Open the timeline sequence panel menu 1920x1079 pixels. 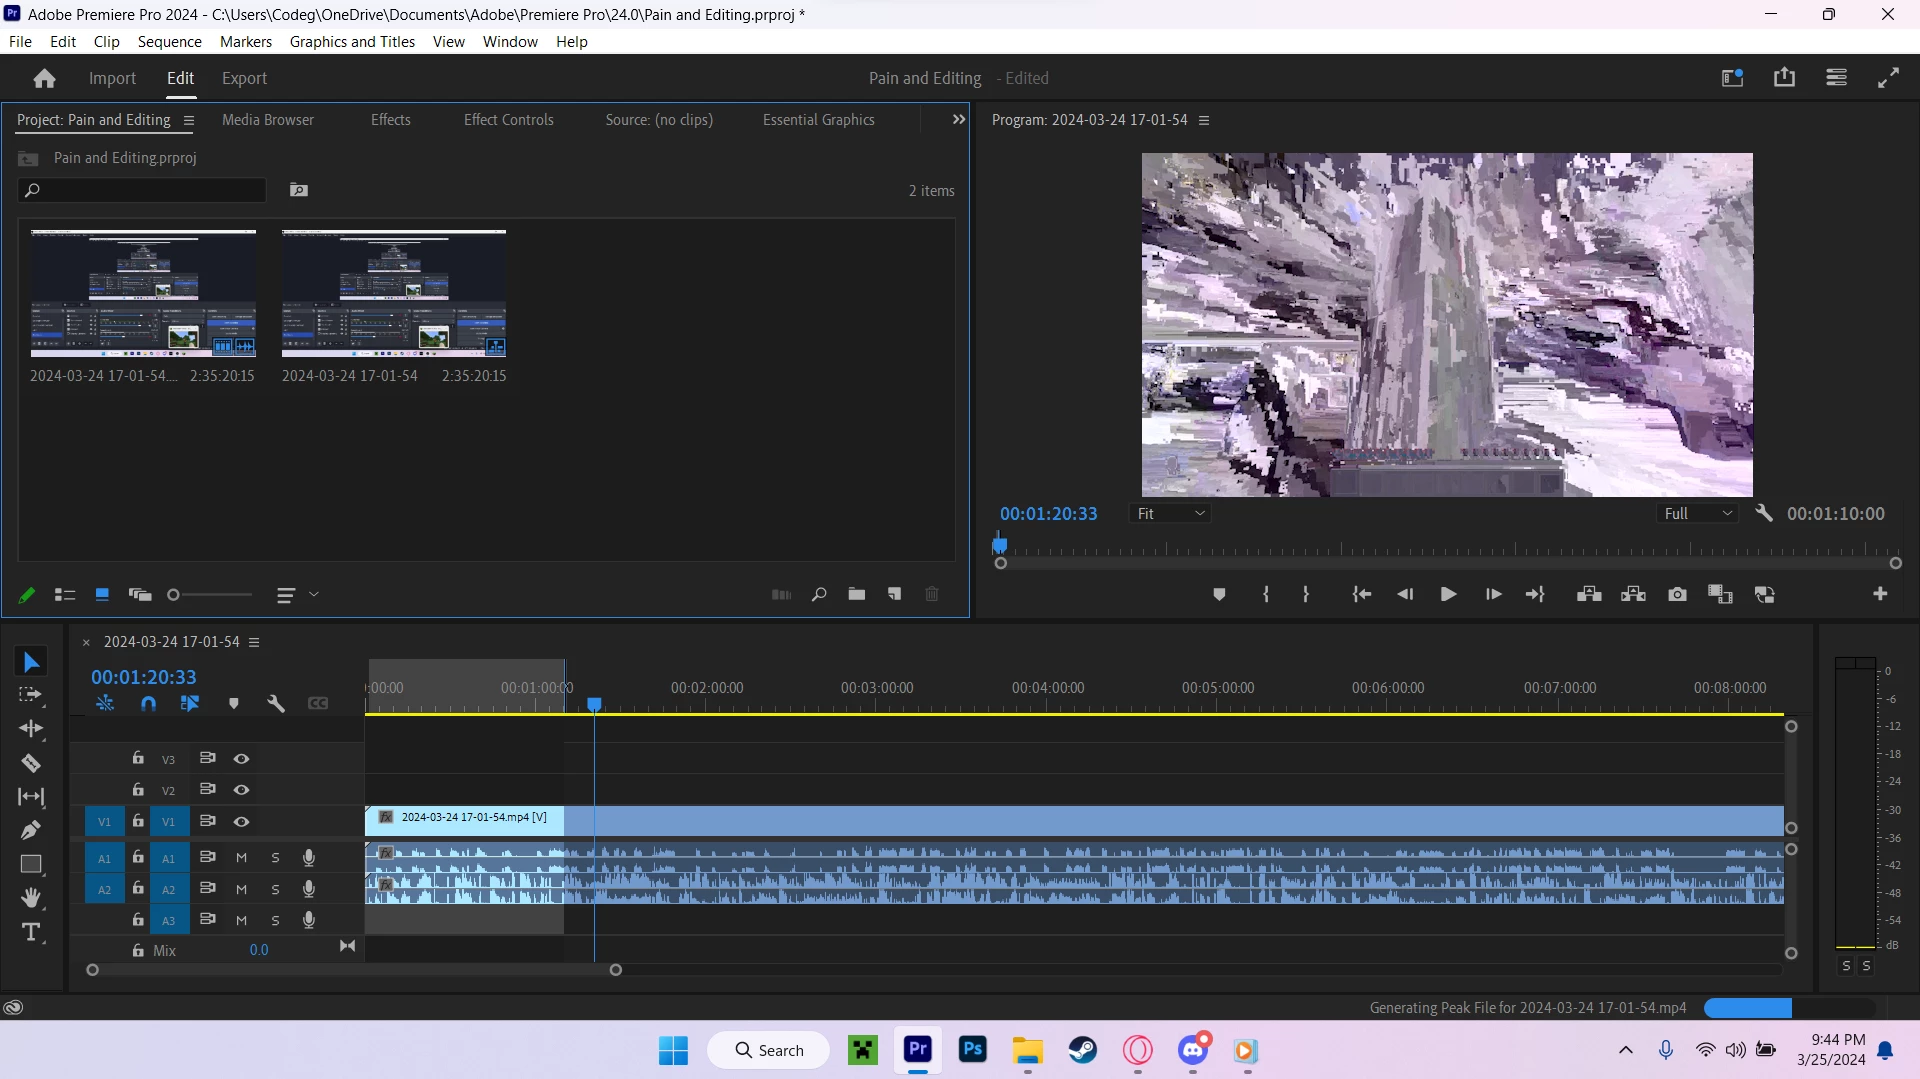point(254,642)
